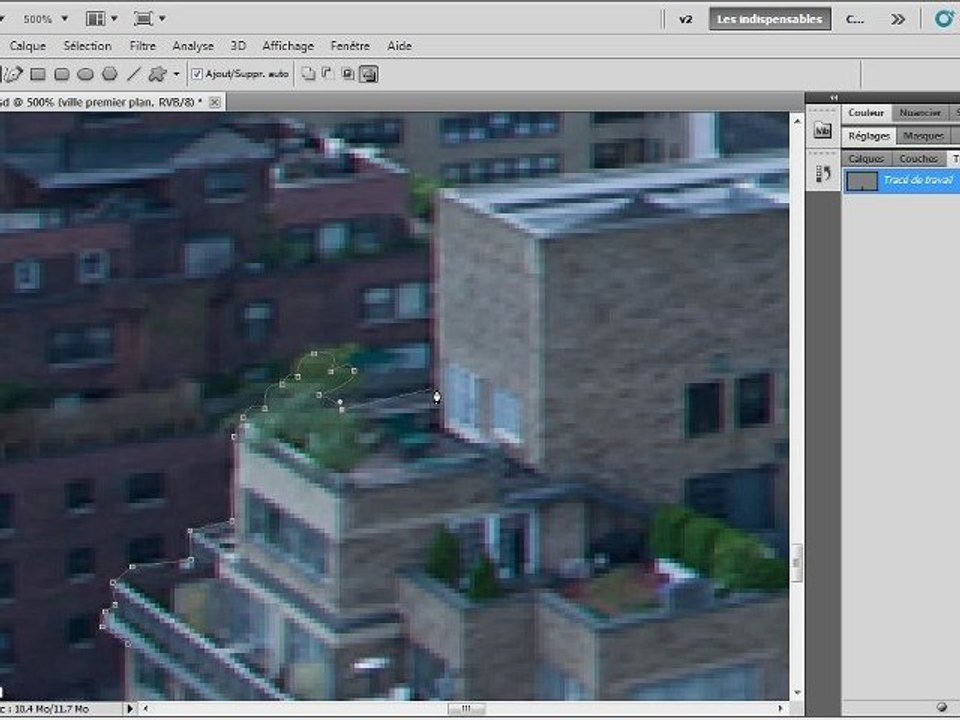Open the Affichage menu

pos(288,46)
